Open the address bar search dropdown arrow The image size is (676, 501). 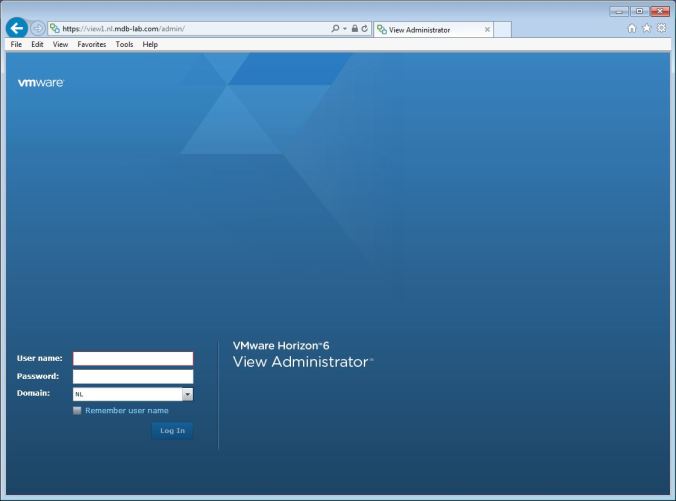(x=344, y=29)
